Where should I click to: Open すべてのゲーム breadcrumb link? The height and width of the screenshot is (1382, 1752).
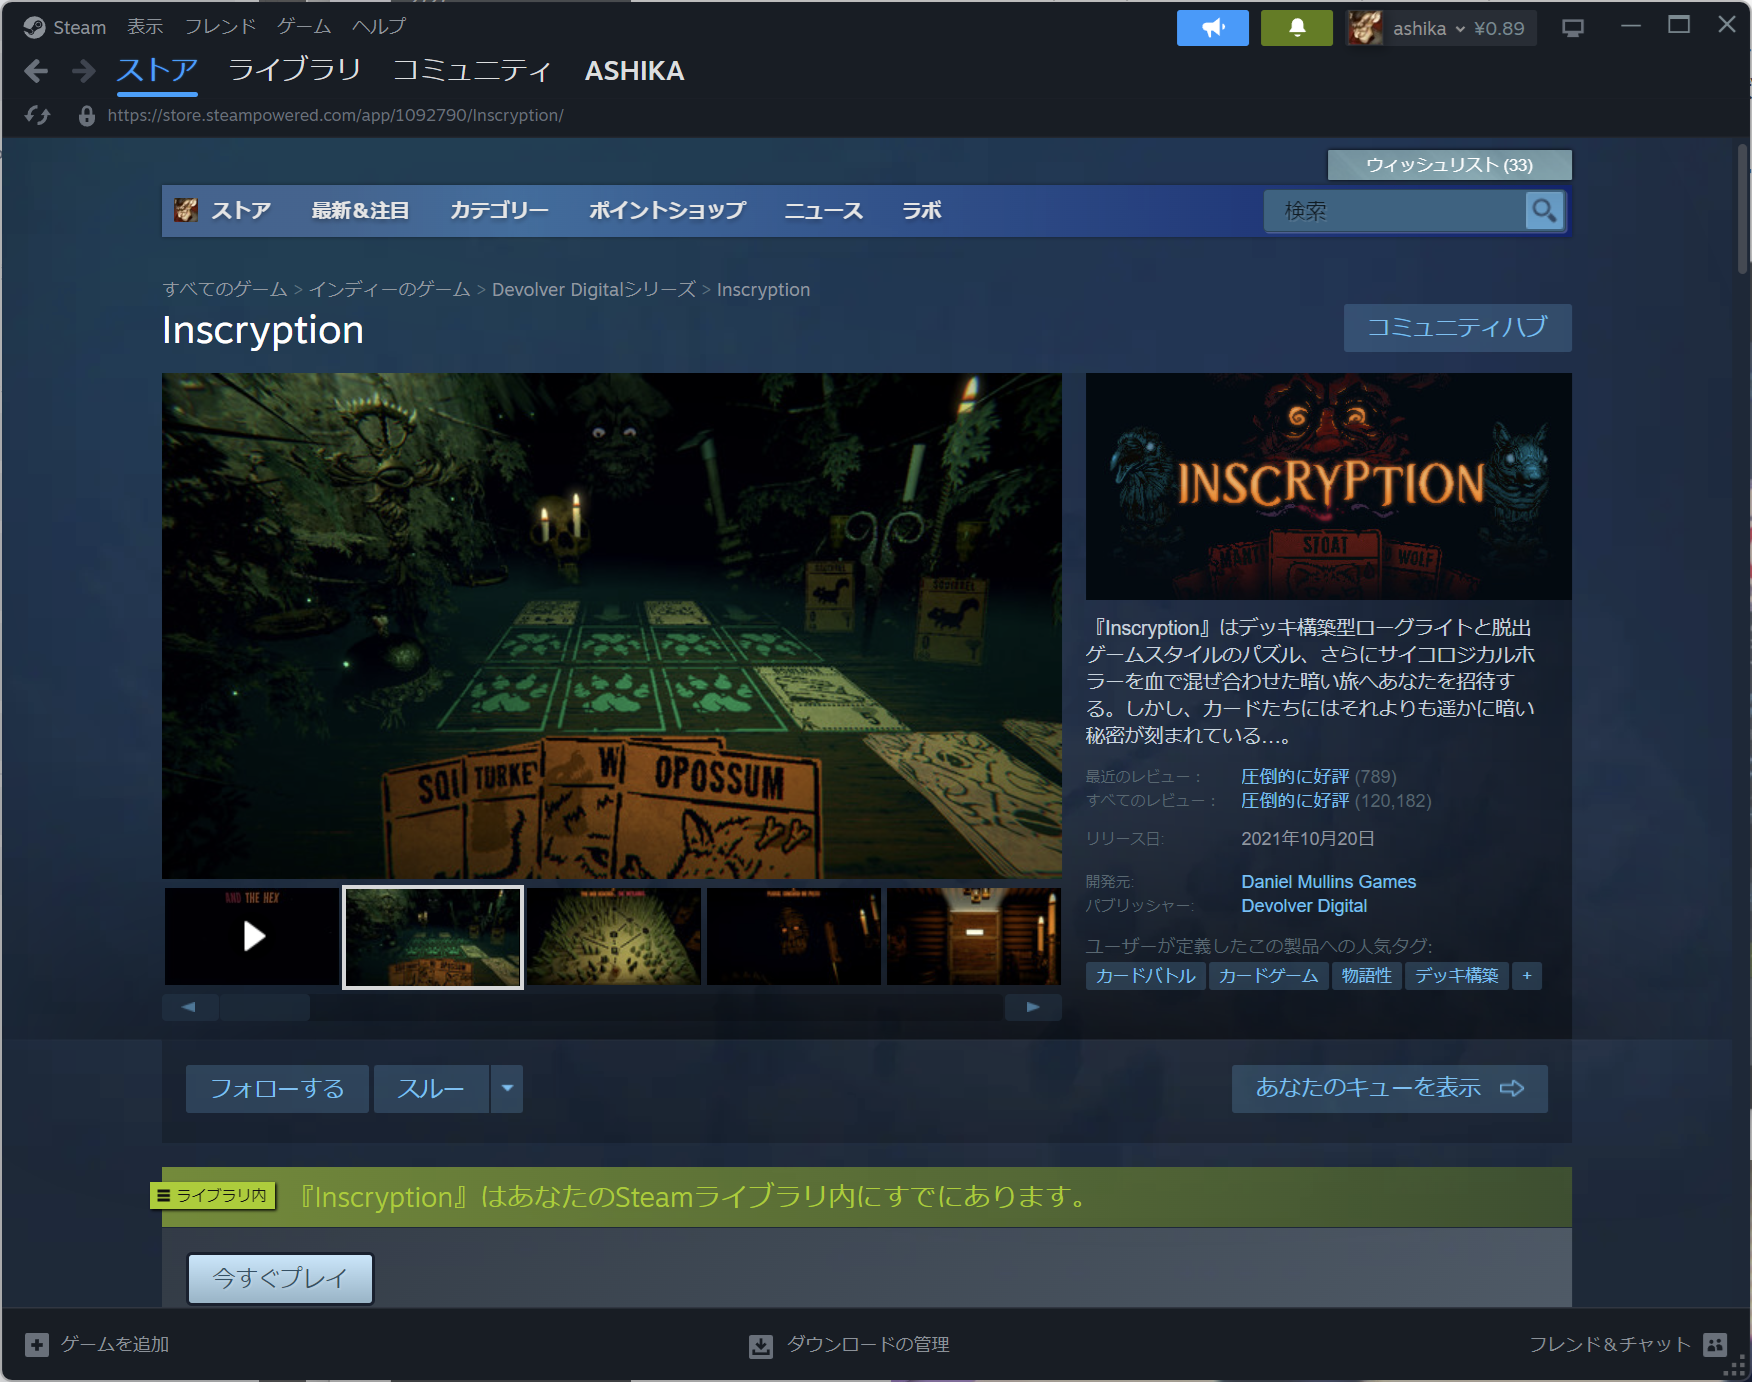(x=225, y=290)
